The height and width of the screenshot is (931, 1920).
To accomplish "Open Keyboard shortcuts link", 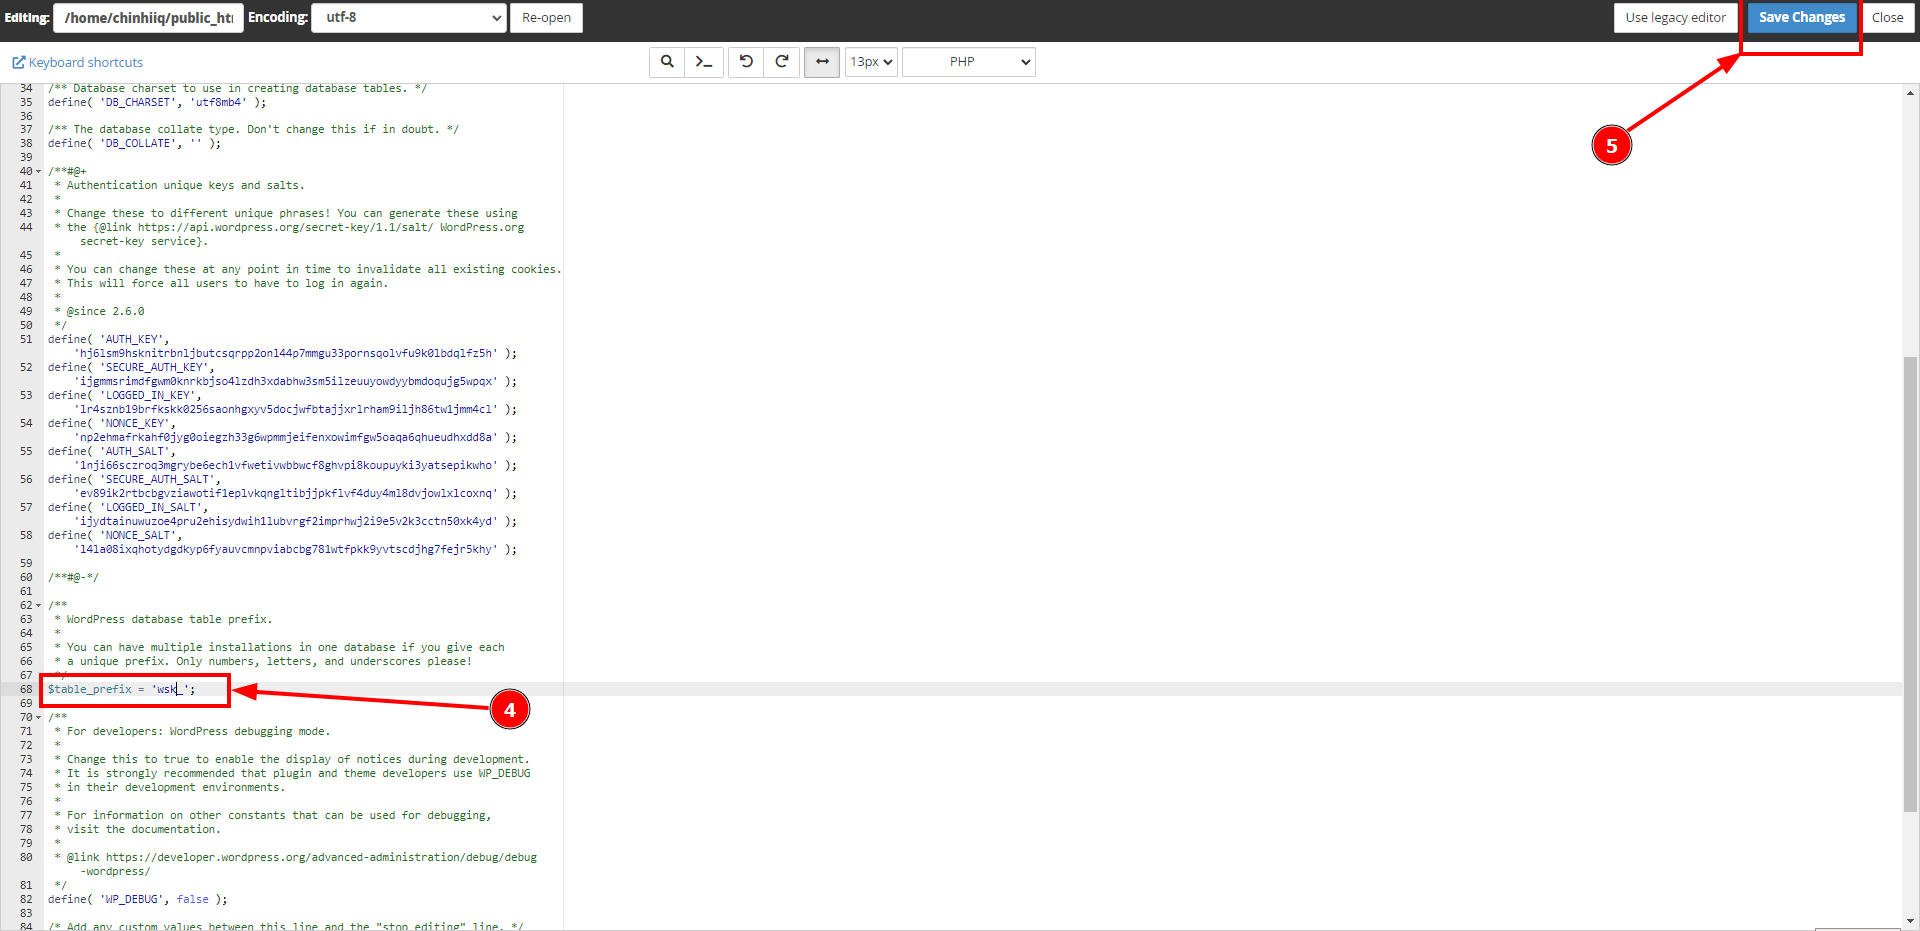I will tap(78, 62).
